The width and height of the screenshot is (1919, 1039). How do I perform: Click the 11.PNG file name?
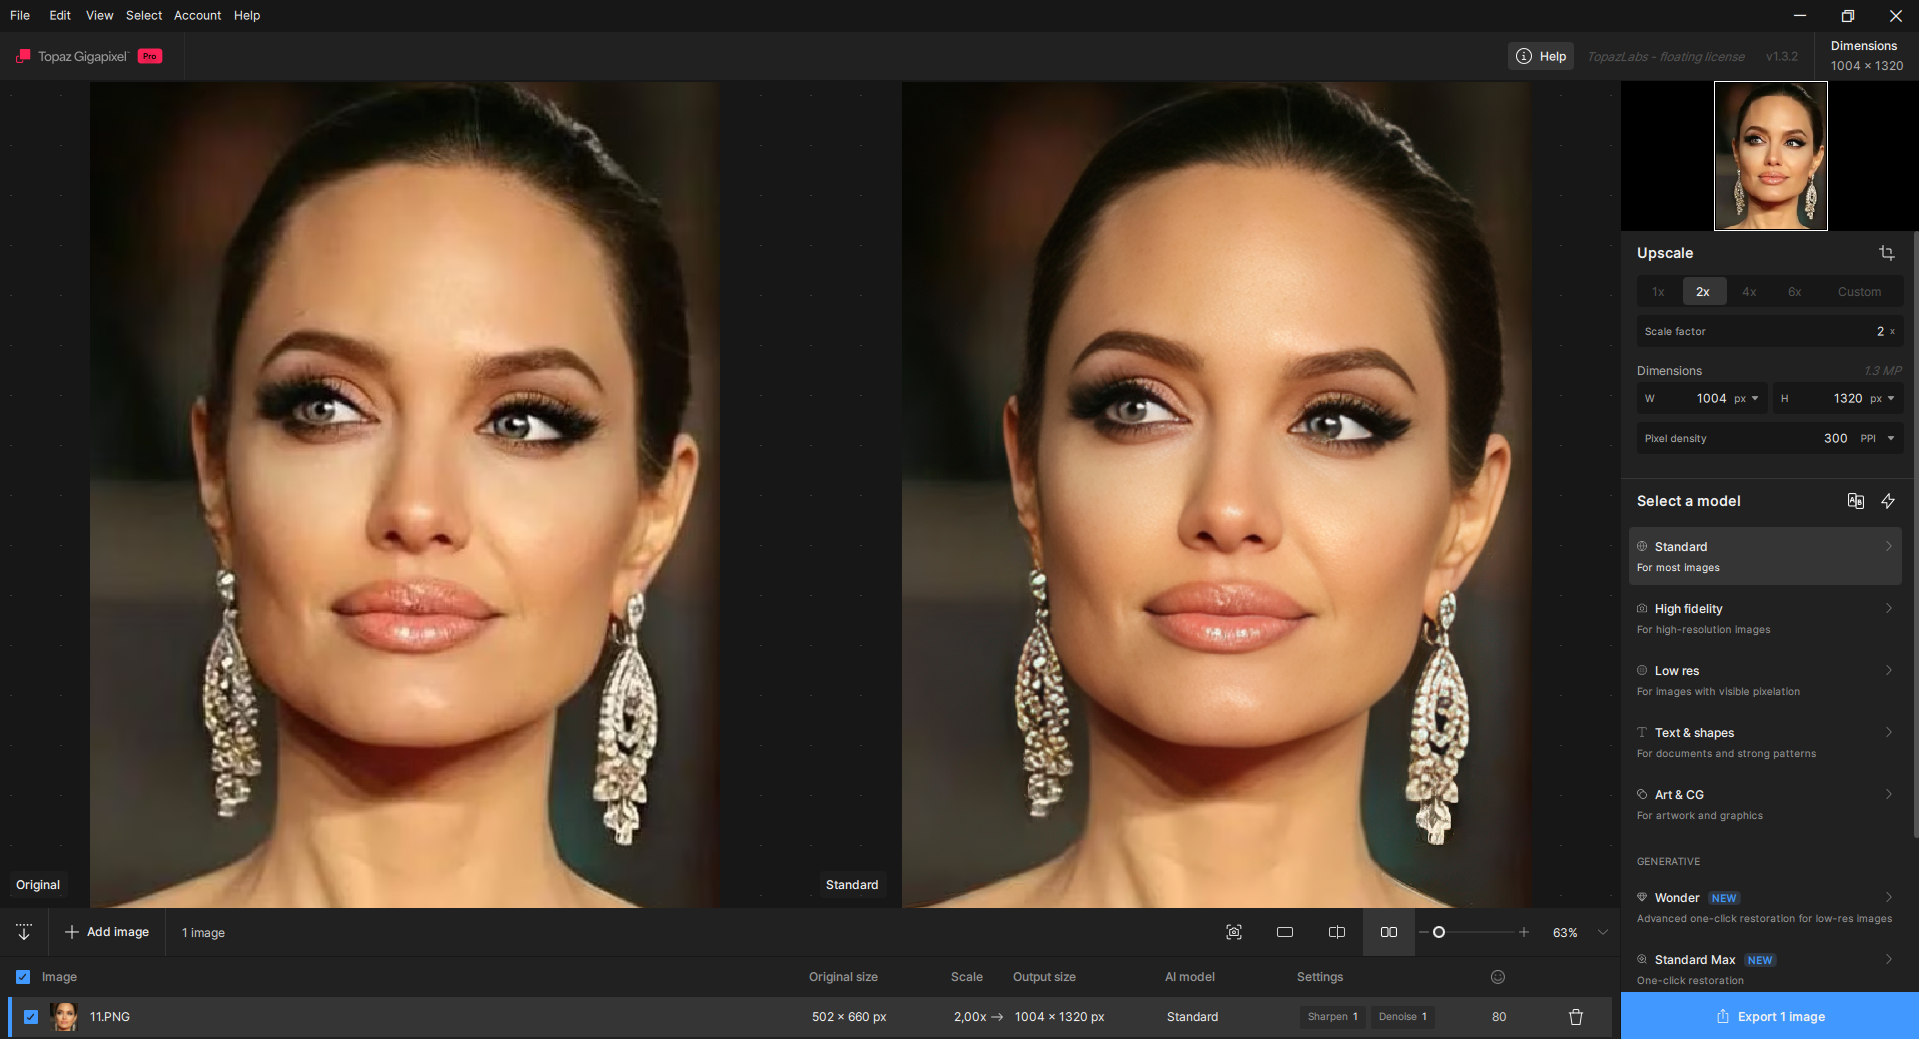[x=110, y=1017]
